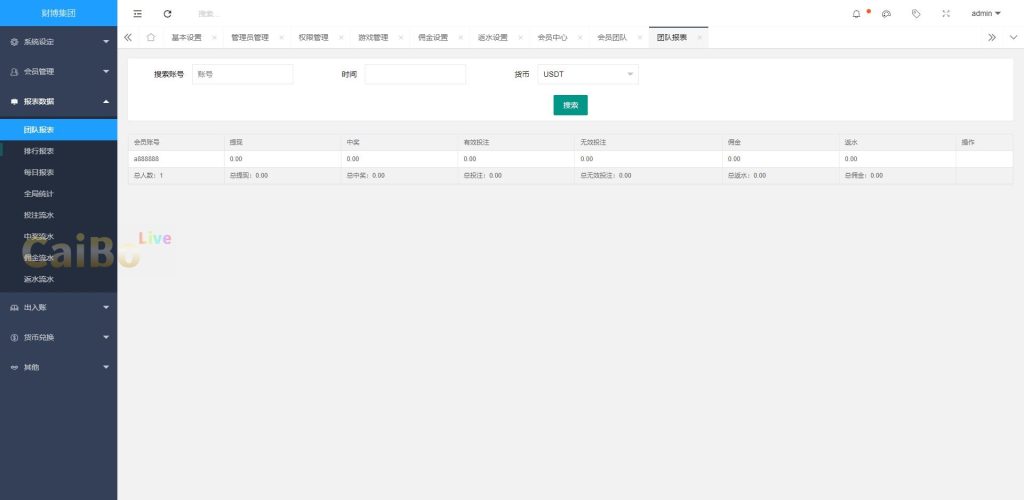Open the admin user dropdown
The width and height of the screenshot is (1024, 500).
[x=985, y=14]
